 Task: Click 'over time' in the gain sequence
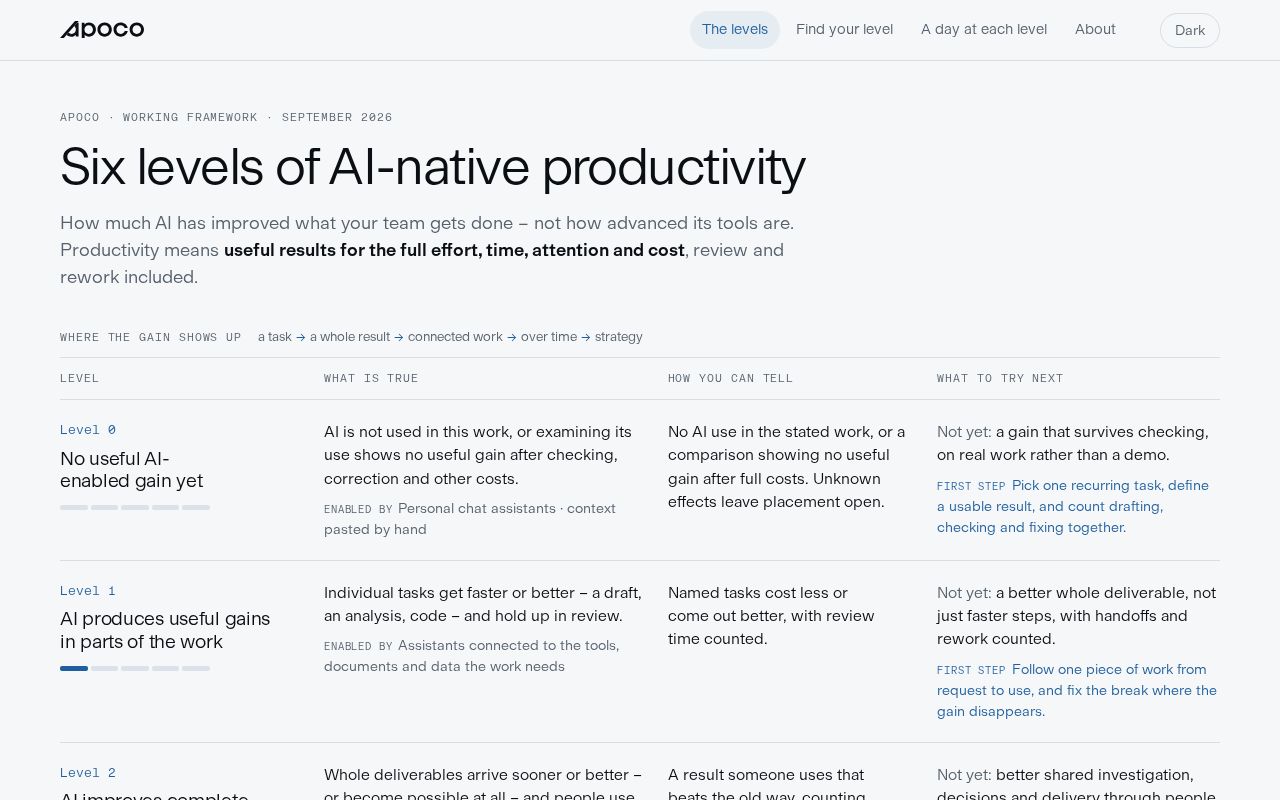coord(549,337)
